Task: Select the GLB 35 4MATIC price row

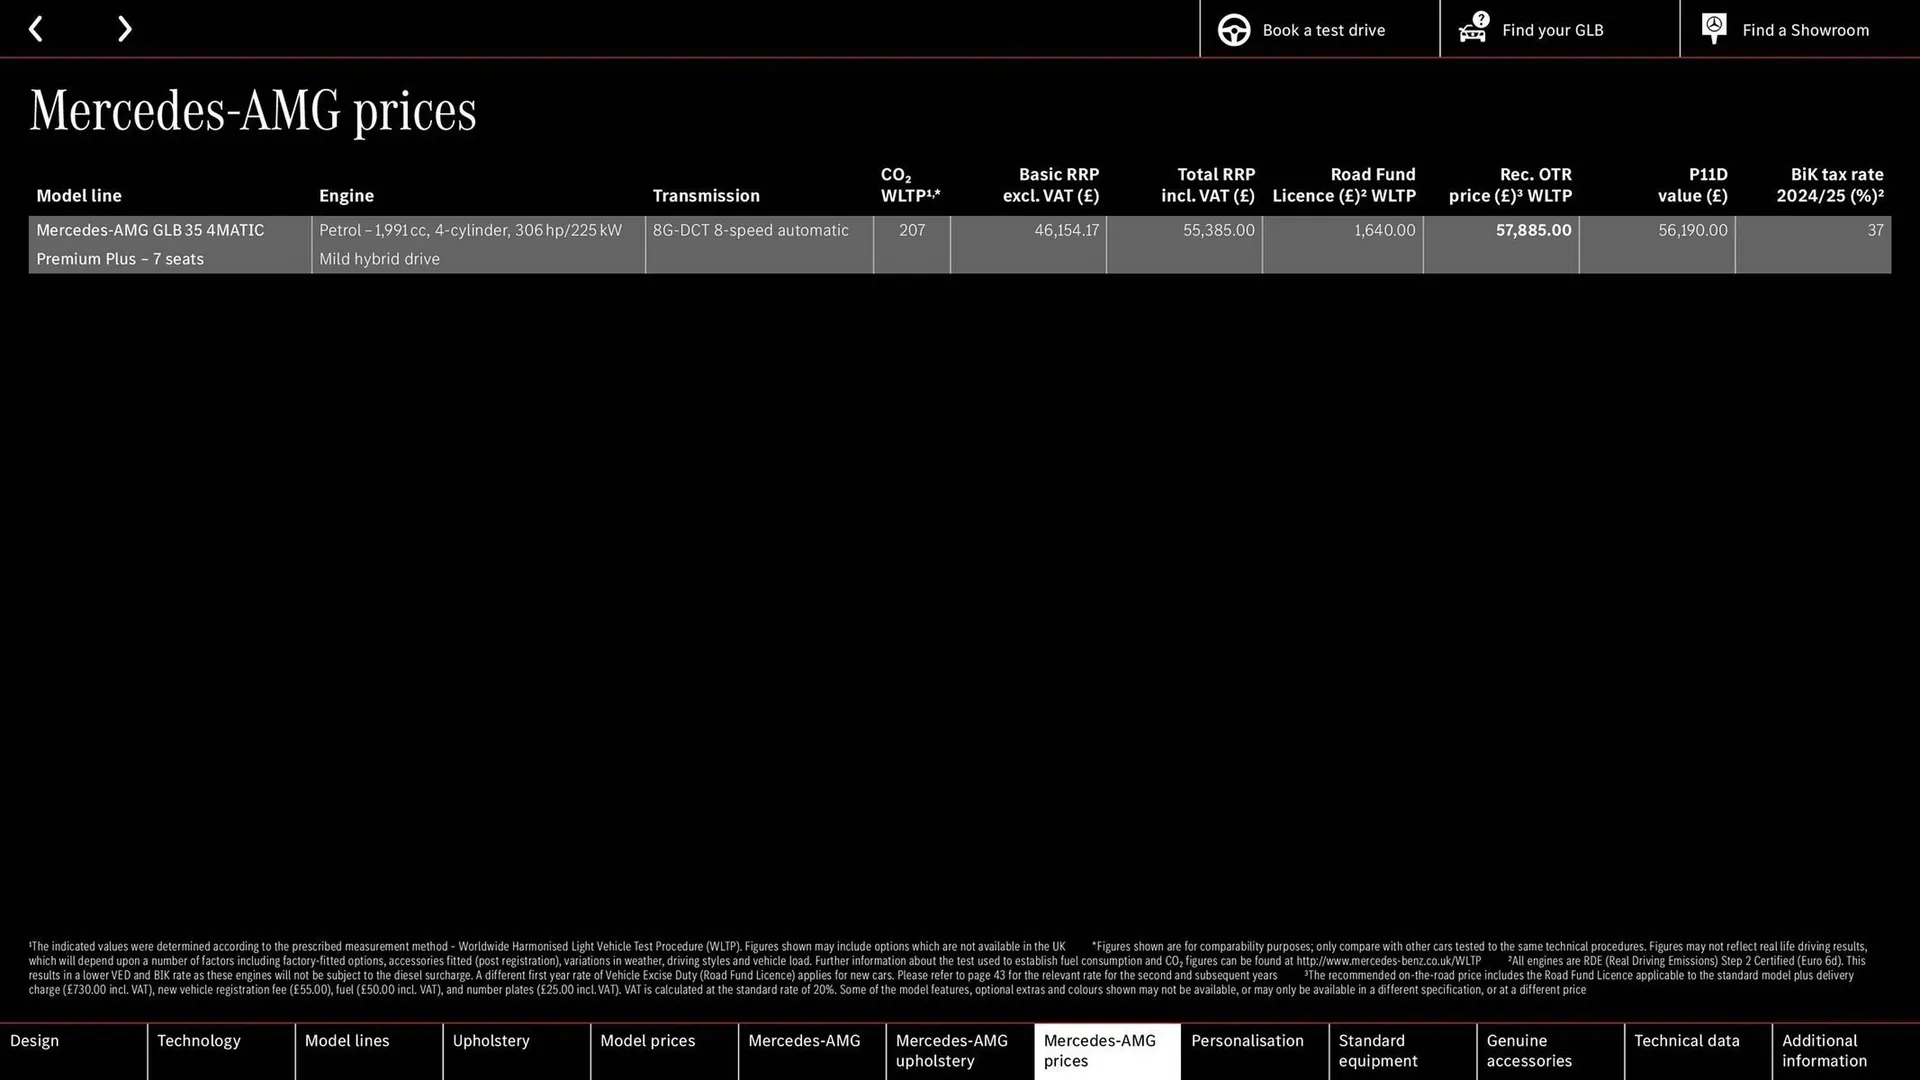Action: click(x=400, y=244)
